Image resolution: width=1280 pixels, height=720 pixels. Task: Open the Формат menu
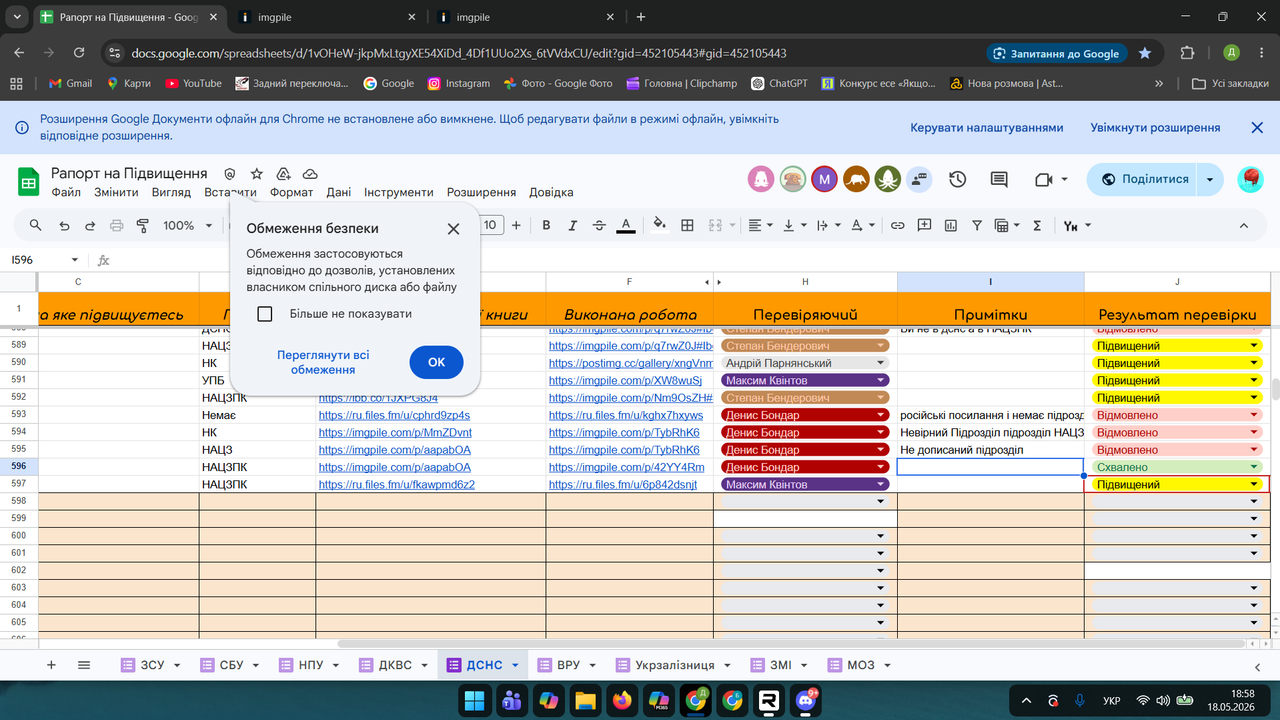click(291, 192)
